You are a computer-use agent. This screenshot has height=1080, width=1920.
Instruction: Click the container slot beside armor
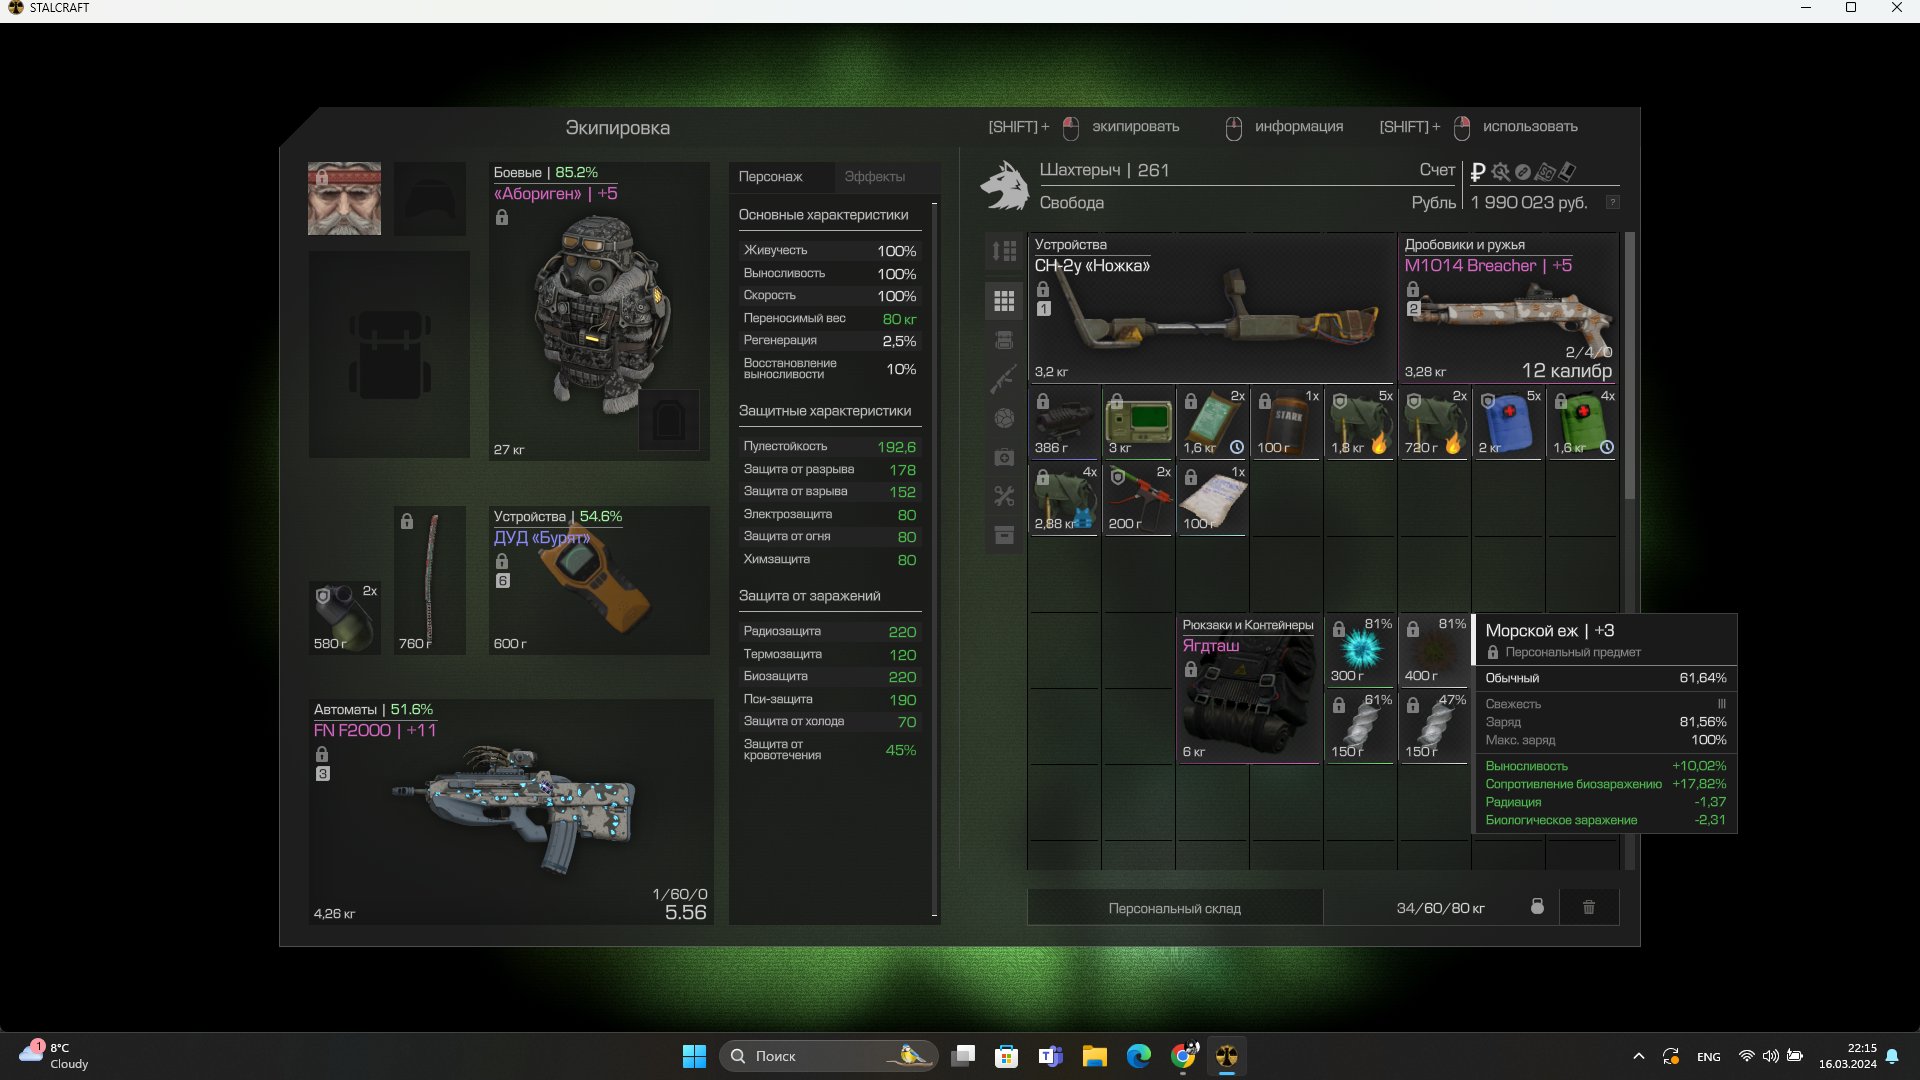tap(669, 420)
